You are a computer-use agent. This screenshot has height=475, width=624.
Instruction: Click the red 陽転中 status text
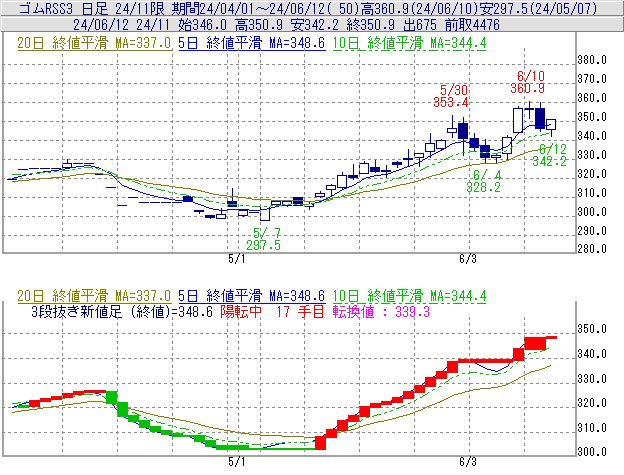(x=241, y=311)
